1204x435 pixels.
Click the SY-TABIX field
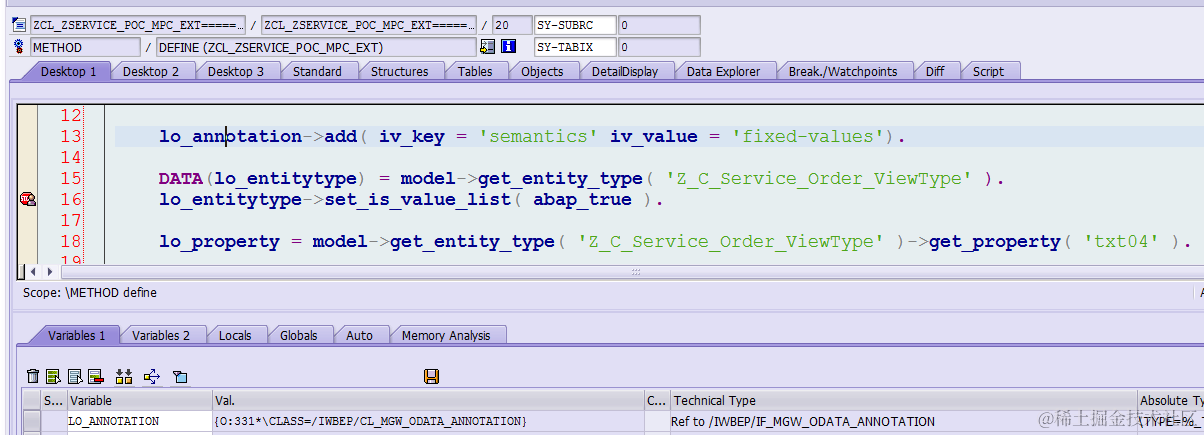pyautogui.click(x=575, y=46)
